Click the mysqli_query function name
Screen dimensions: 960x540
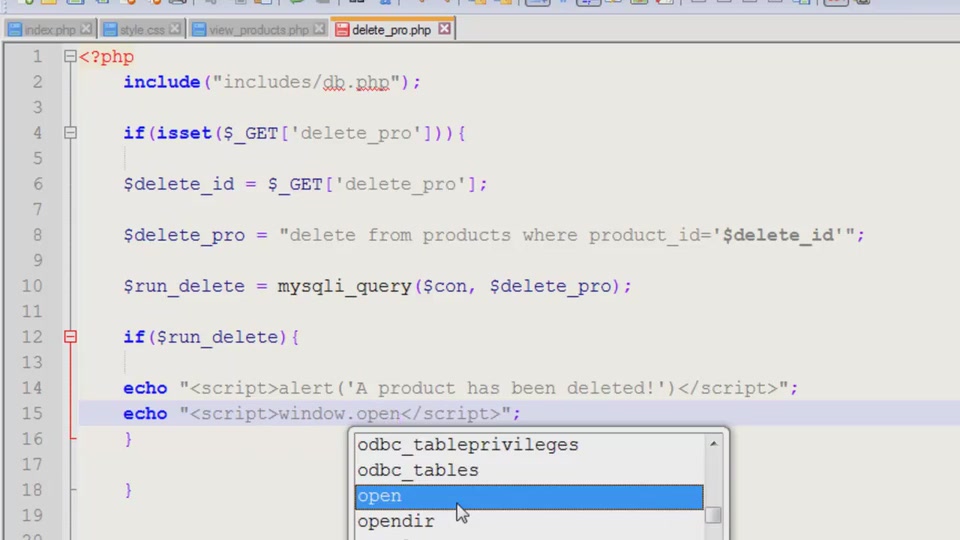coord(344,286)
